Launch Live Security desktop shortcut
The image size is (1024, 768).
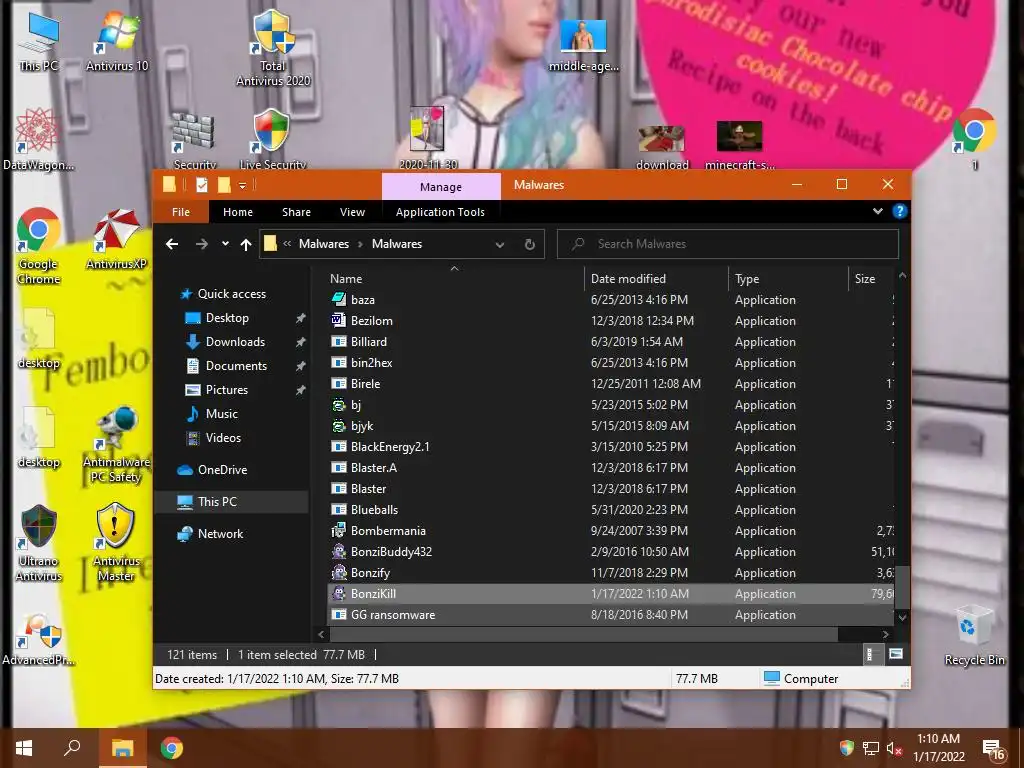tap(272, 139)
